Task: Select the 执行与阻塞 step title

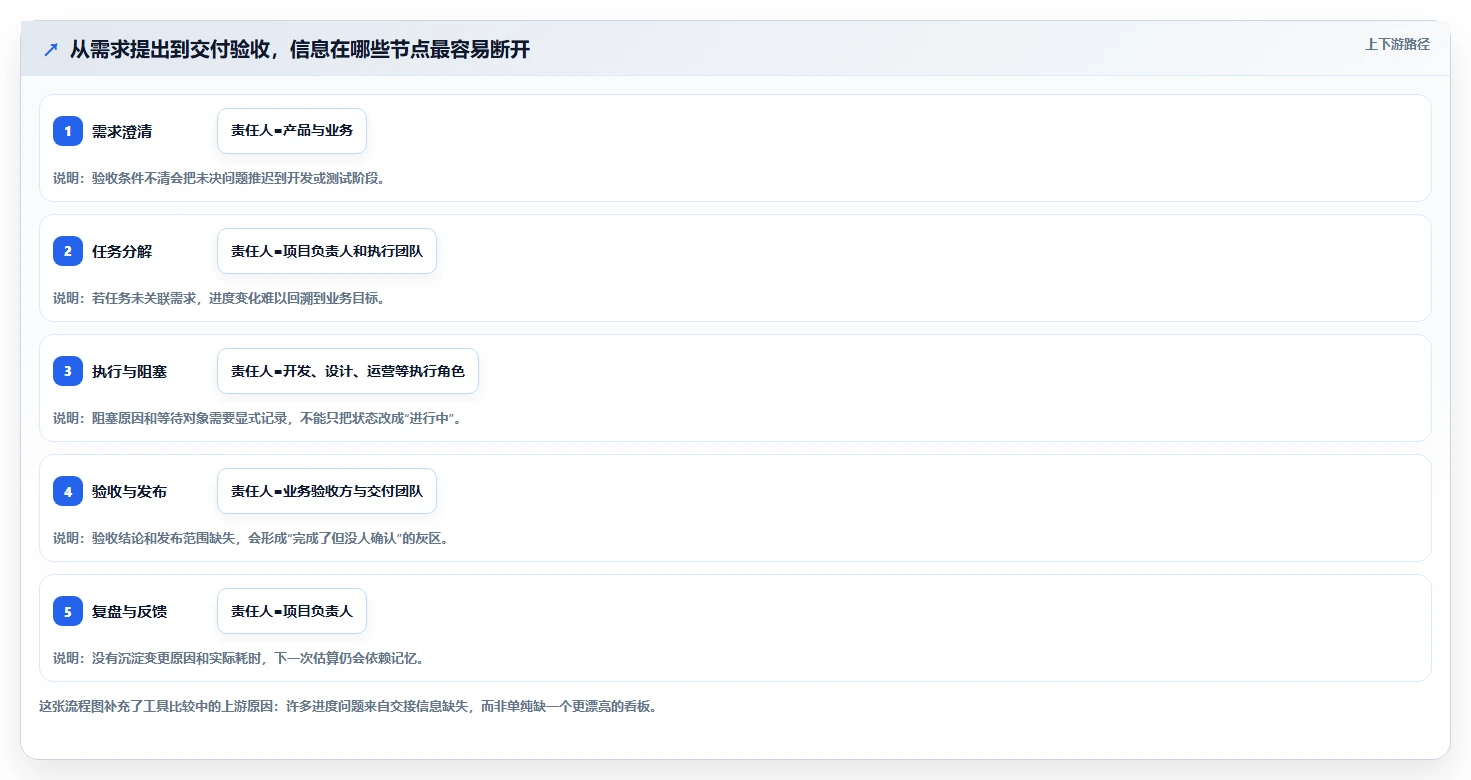Action: point(130,371)
